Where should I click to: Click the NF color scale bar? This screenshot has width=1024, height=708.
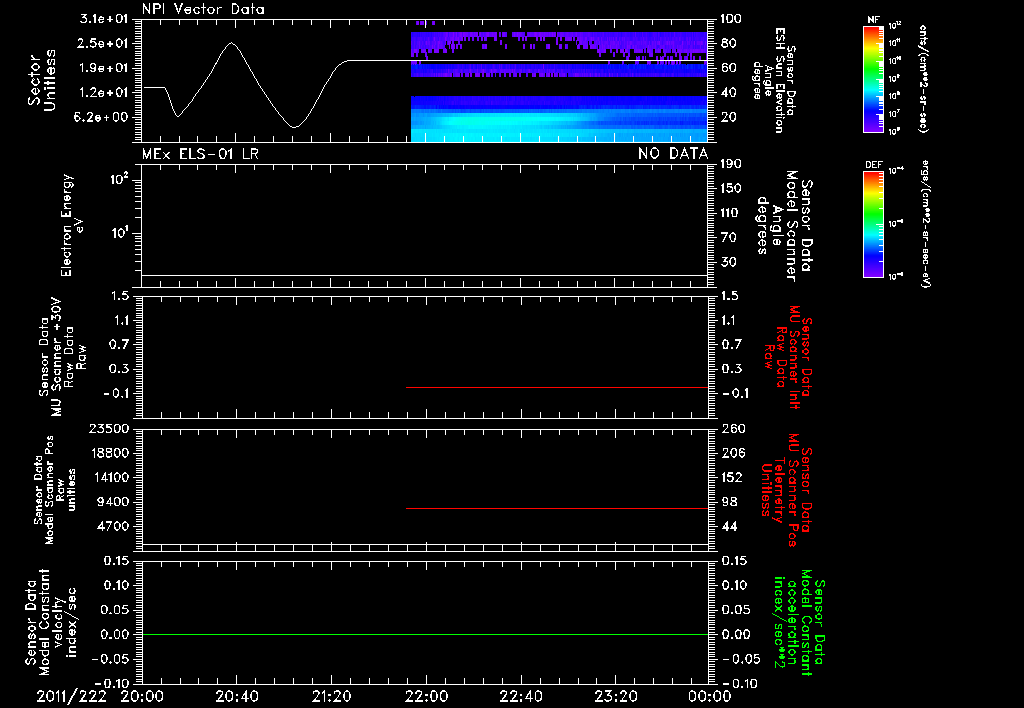pyautogui.click(x=873, y=78)
